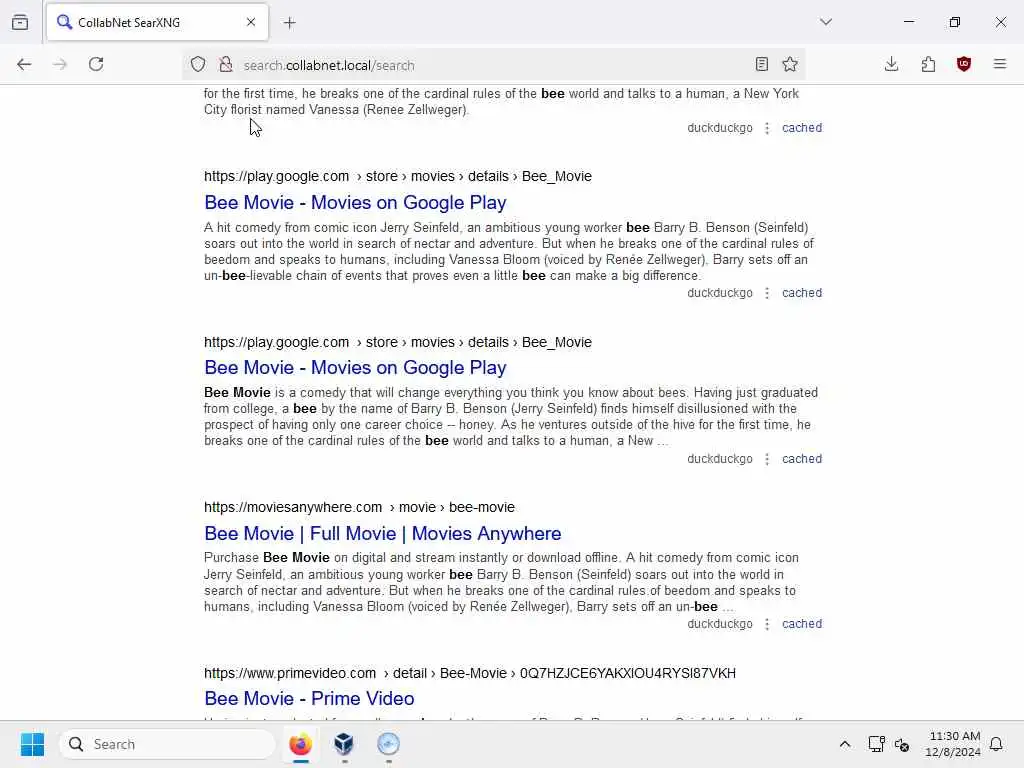The image size is (1024, 768).
Task: Click the network status tray icon
Action: point(876,744)
